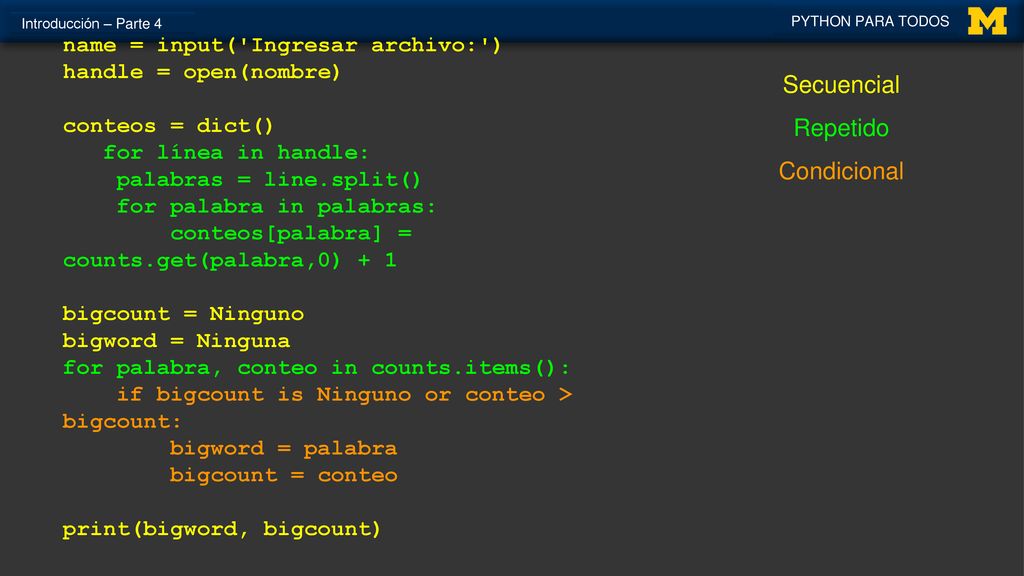Click the name = input code line

click(x=282, y=46)
